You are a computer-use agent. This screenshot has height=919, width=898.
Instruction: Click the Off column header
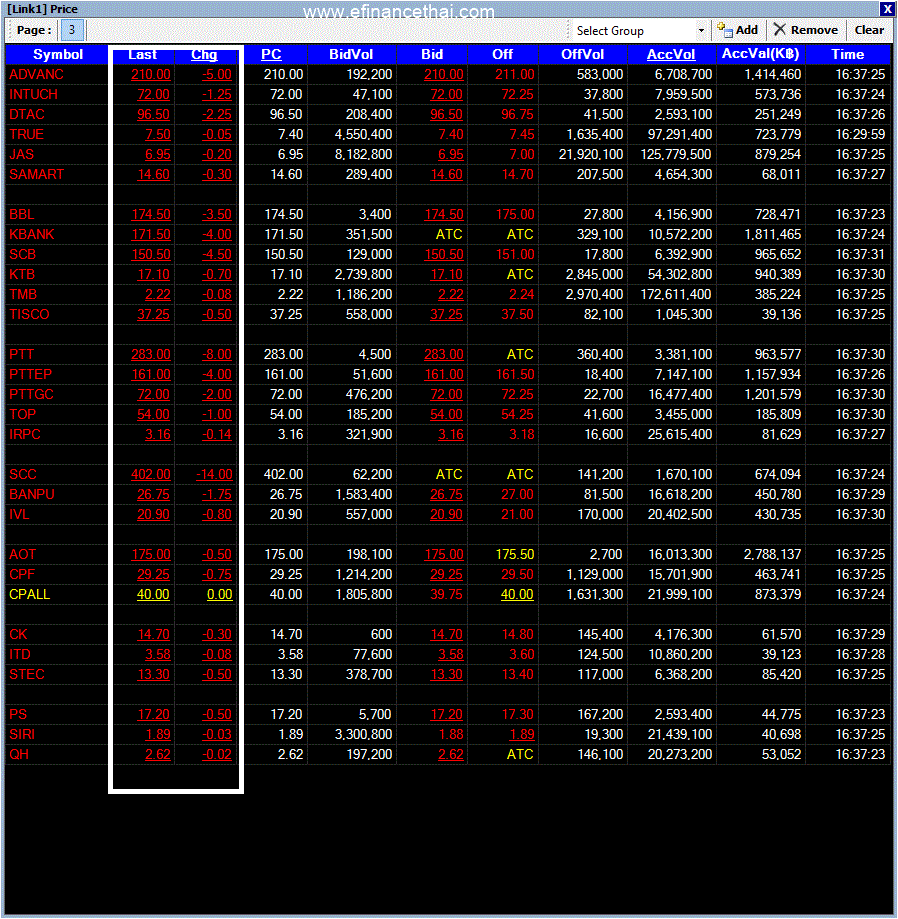click(502, 55)
